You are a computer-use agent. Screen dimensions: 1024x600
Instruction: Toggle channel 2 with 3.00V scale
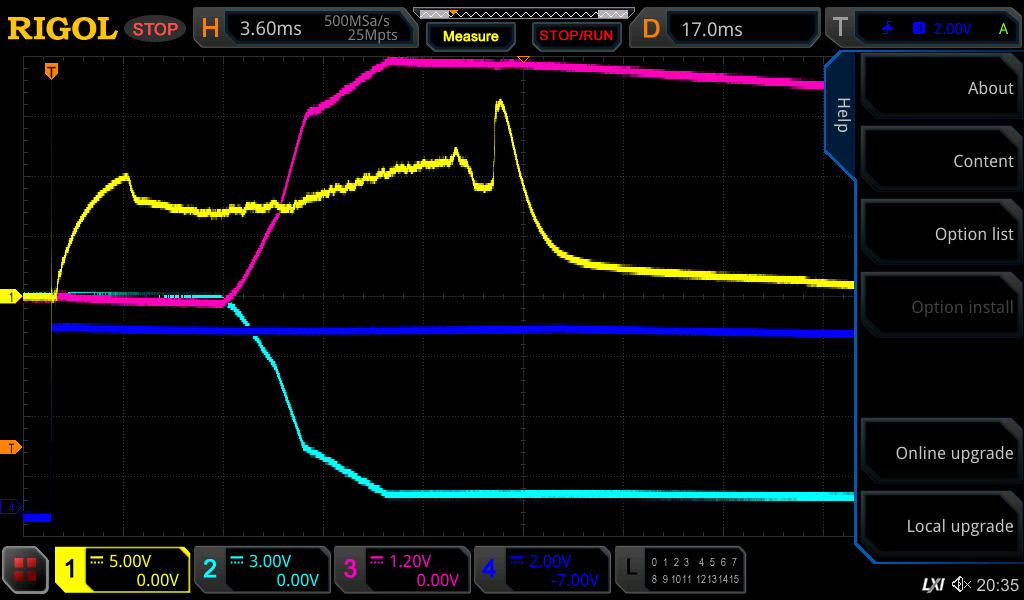tap(261, 570)
